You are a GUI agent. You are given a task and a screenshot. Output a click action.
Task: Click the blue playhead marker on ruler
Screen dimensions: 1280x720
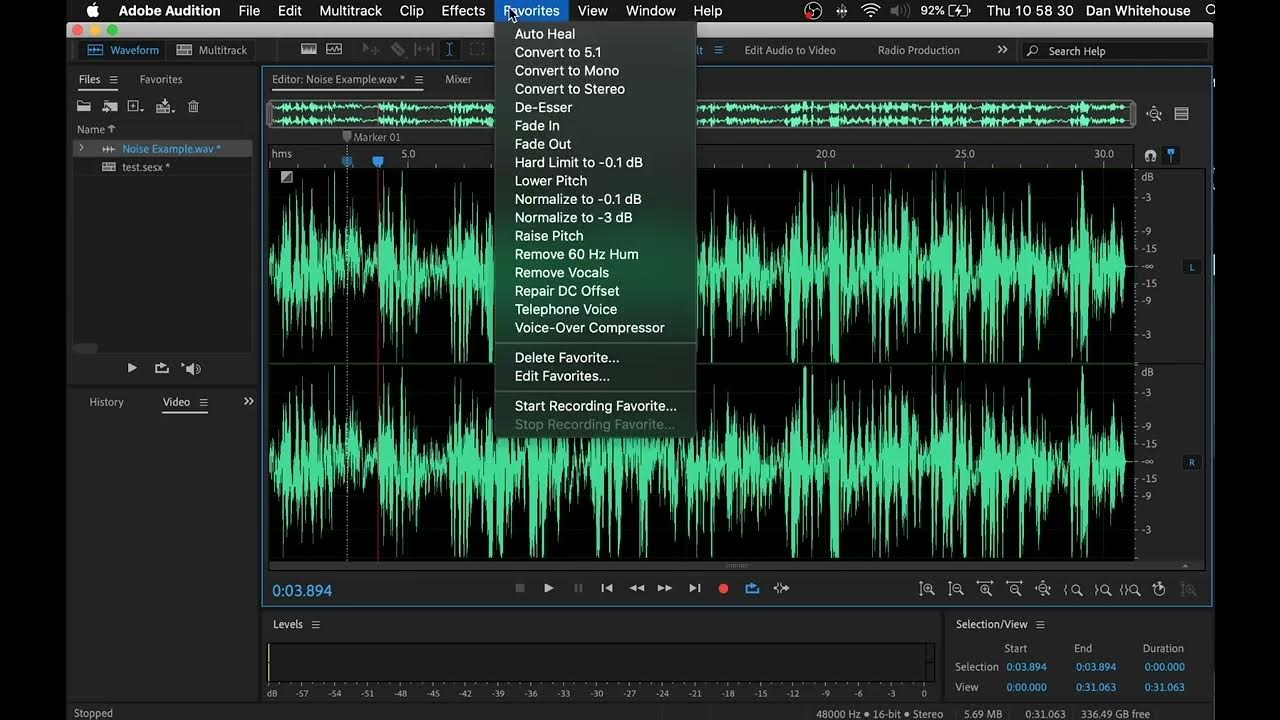tap(378, 161)
